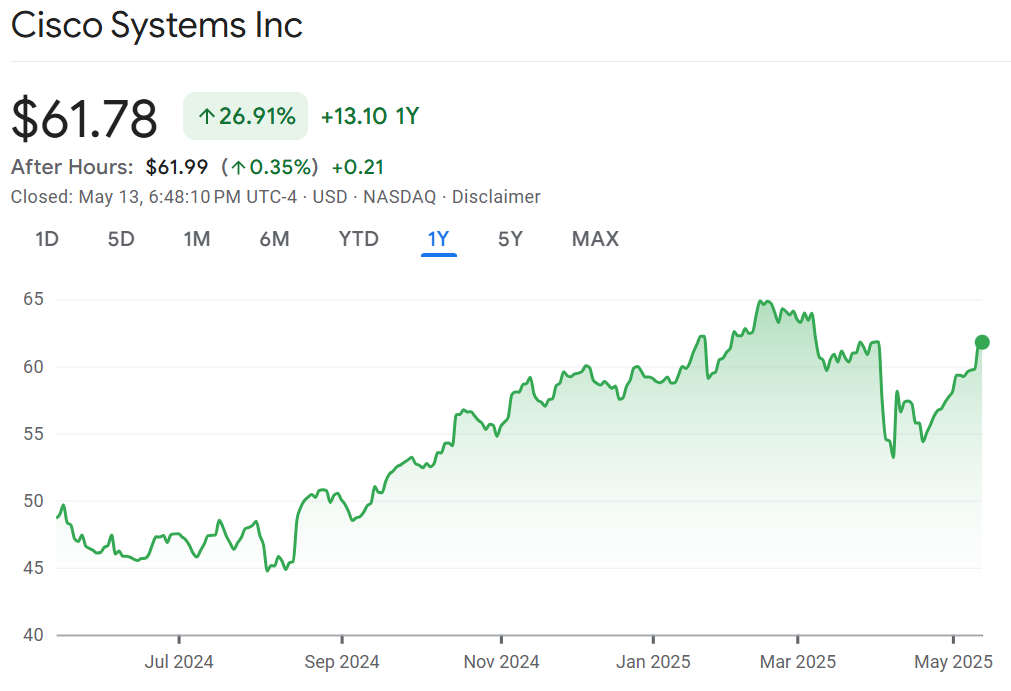The image size is (1011, 691).
Task: Select the YTD range tab
Action: pos(358,239)
